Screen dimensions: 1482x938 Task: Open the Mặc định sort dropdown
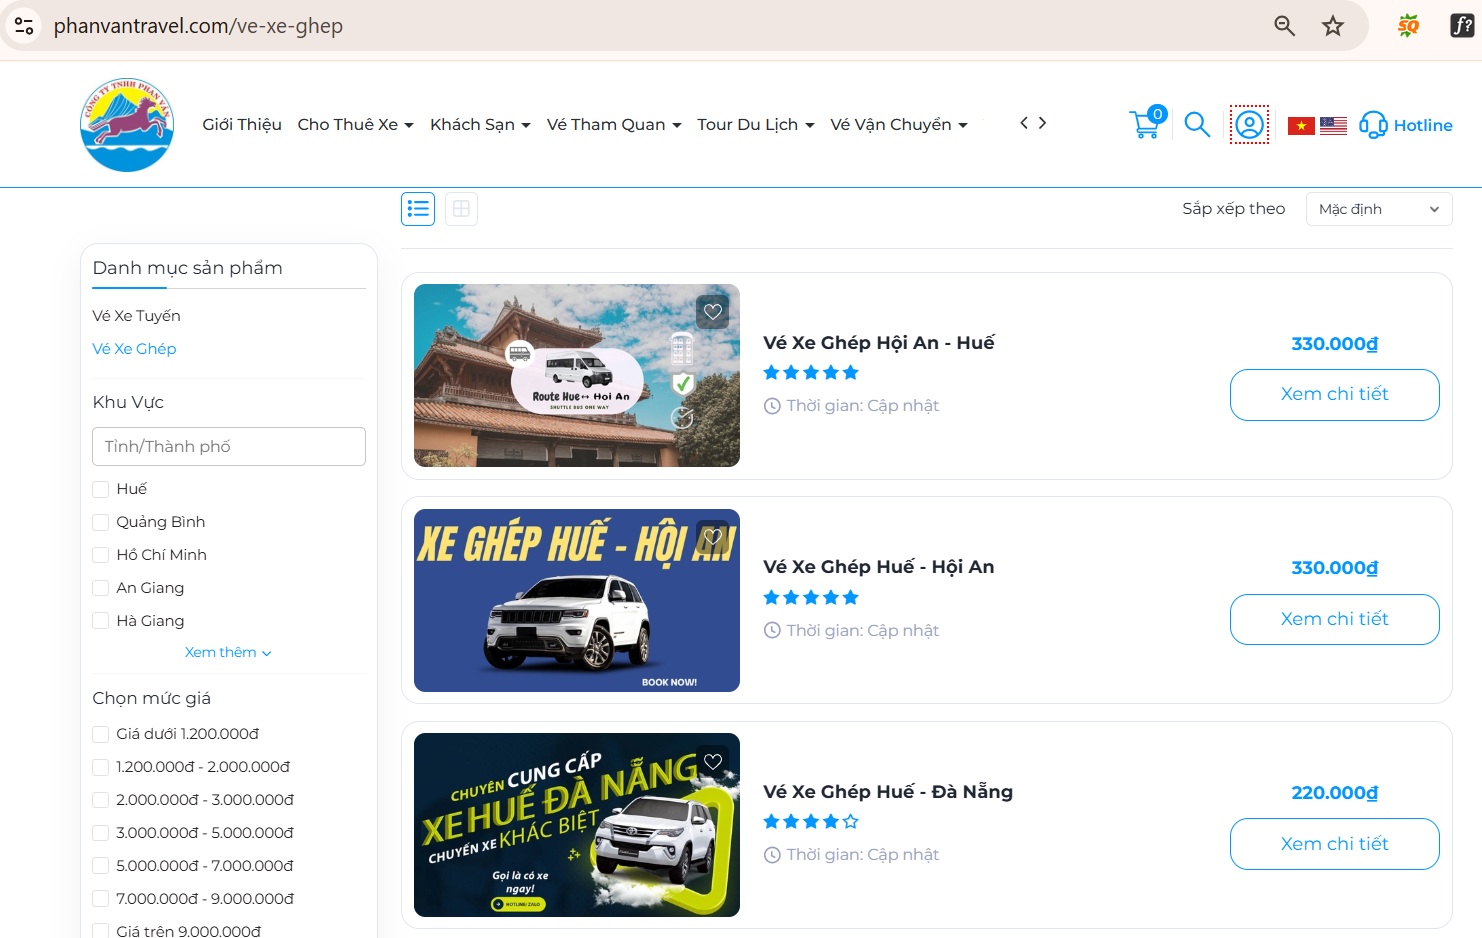[x=1379, y=209]
